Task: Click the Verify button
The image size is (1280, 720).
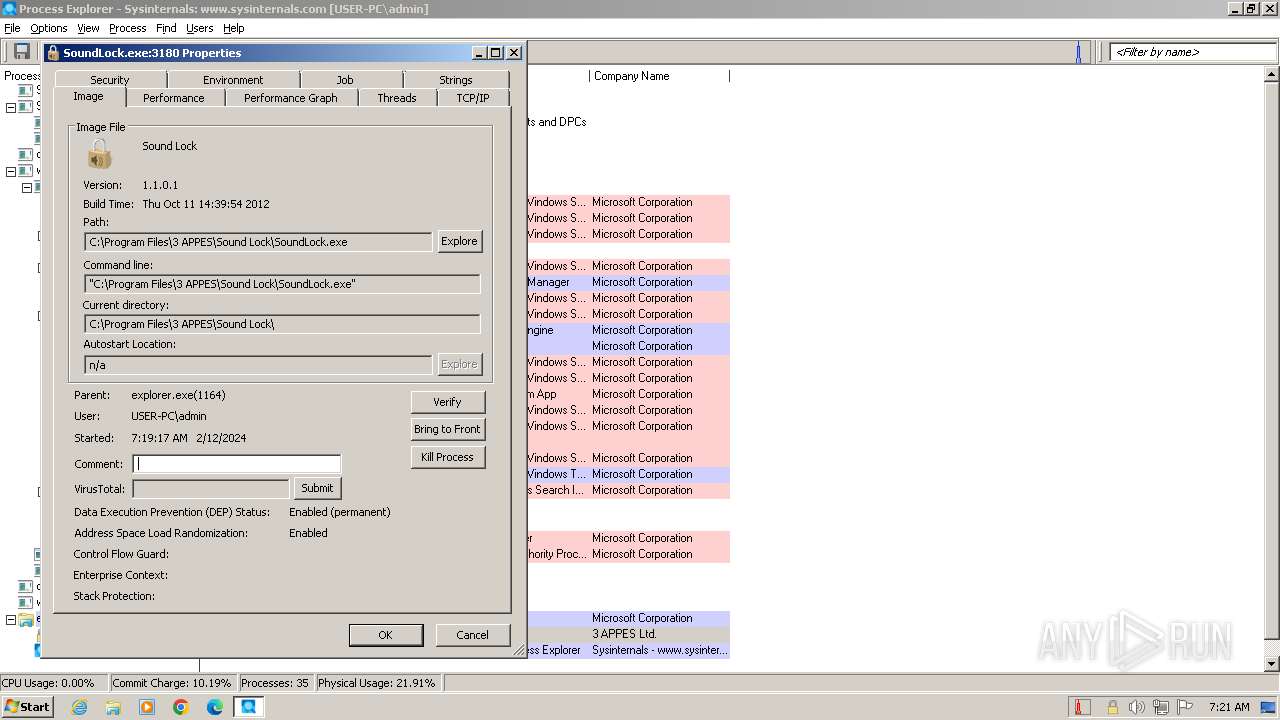Action: pos(447,402)
